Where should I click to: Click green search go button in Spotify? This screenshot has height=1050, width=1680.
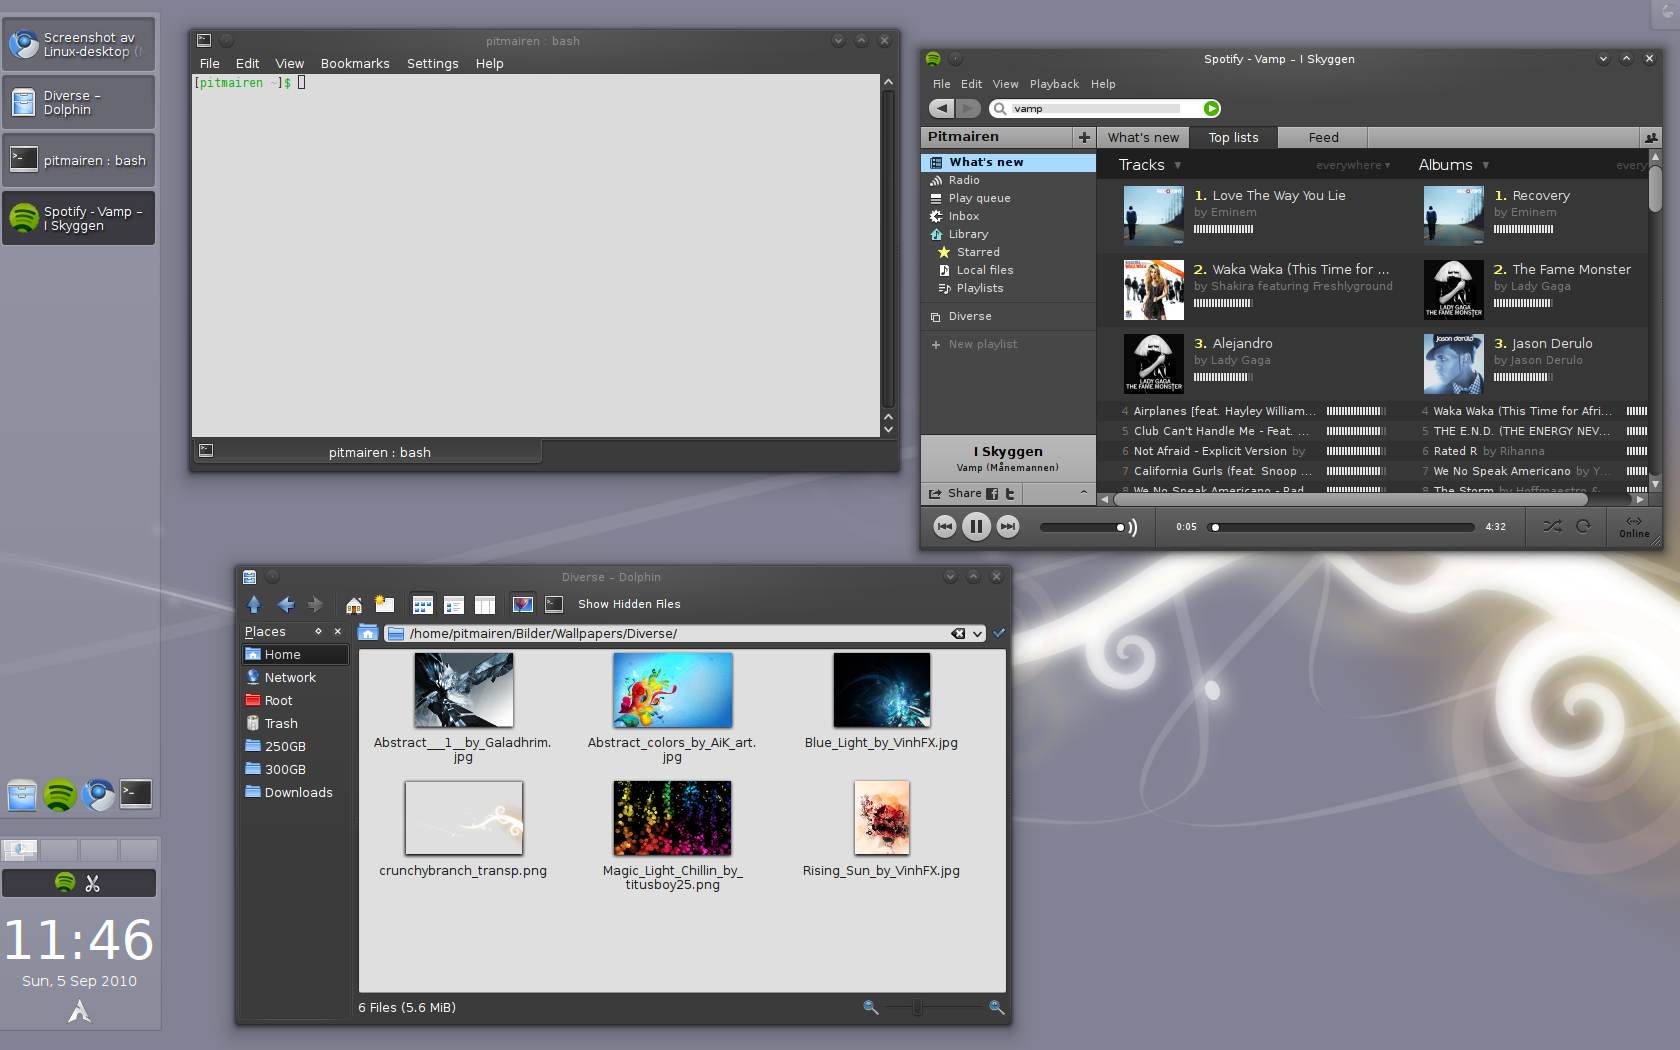click(x=1212, y=108)
